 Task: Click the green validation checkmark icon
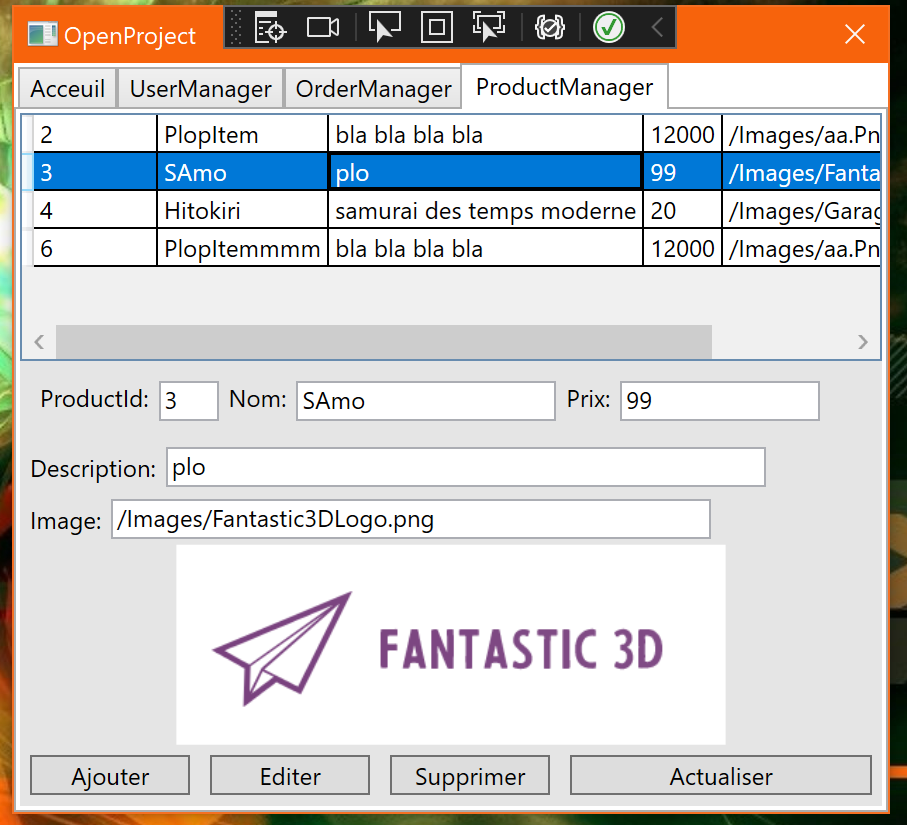(609, 28)
